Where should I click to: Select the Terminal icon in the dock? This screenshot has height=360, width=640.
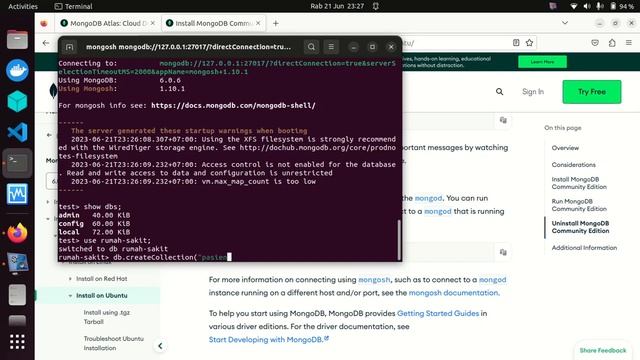[17, 163]
